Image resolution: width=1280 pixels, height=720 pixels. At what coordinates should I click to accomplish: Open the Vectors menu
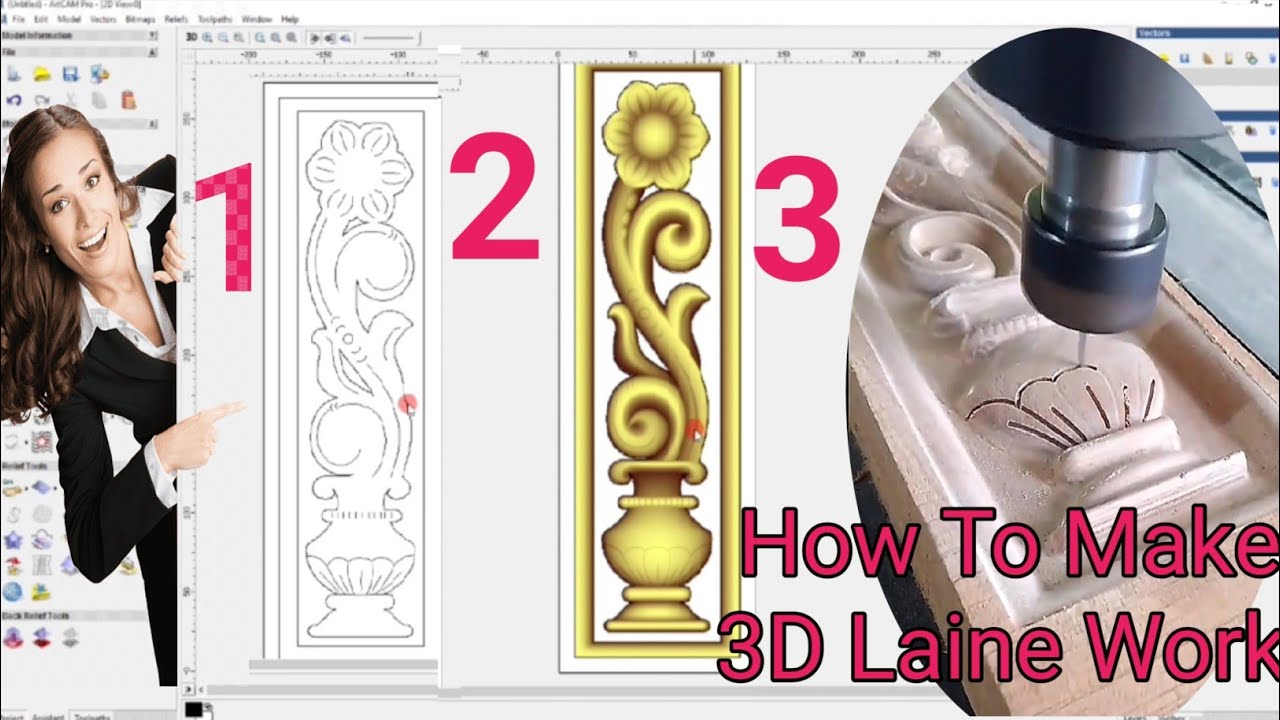point(103,19)
